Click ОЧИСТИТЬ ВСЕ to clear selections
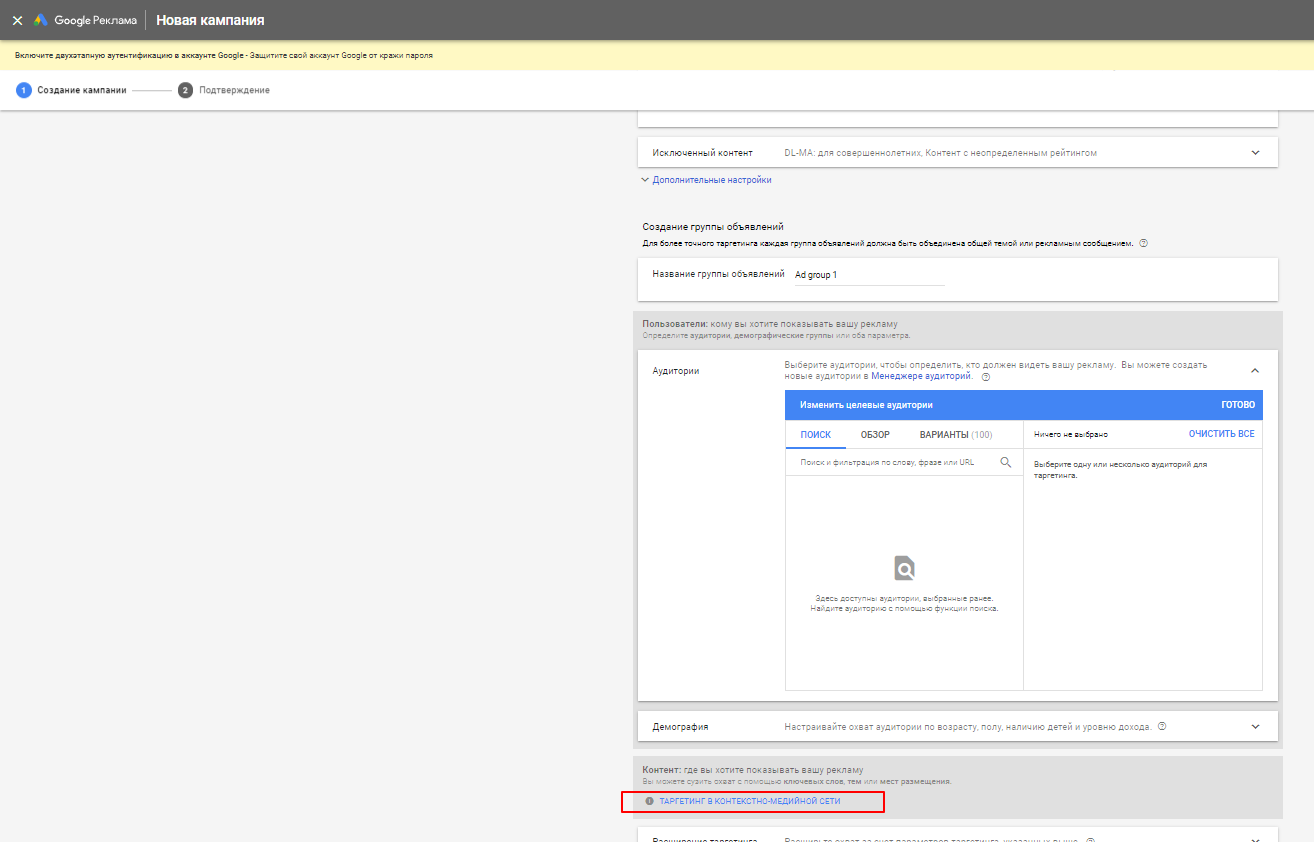This screenshot has width=1314, height=842. point(1221,434)
